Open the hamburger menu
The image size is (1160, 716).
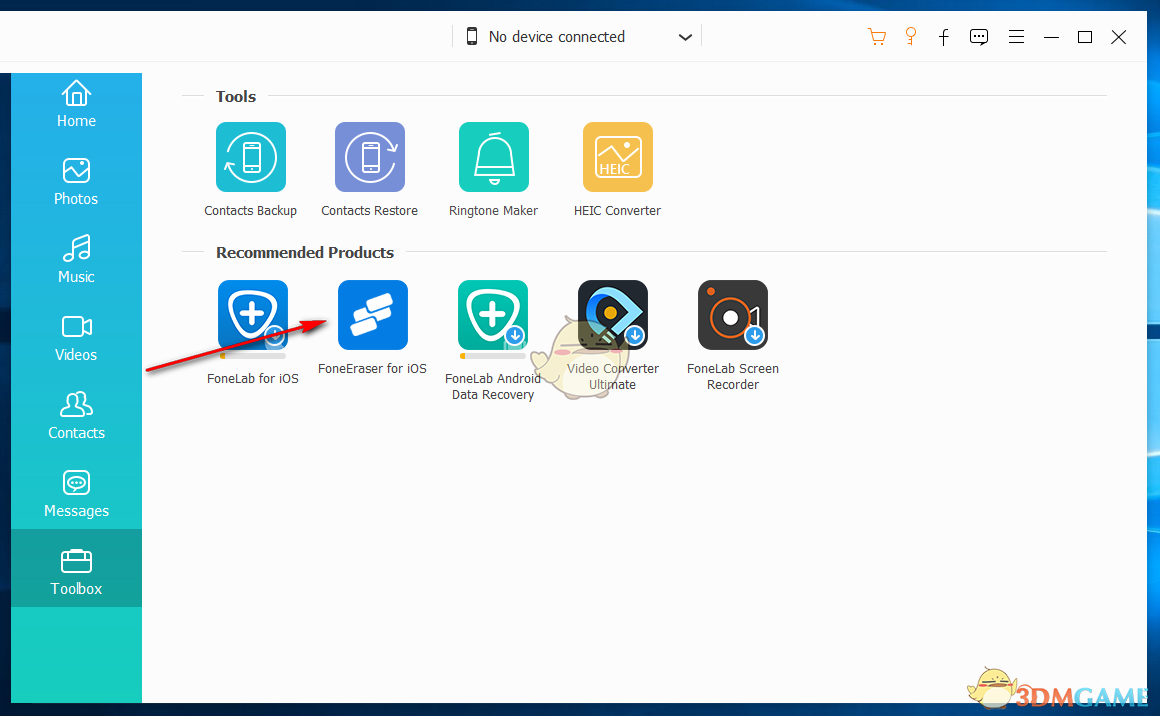coord(1016,37)
